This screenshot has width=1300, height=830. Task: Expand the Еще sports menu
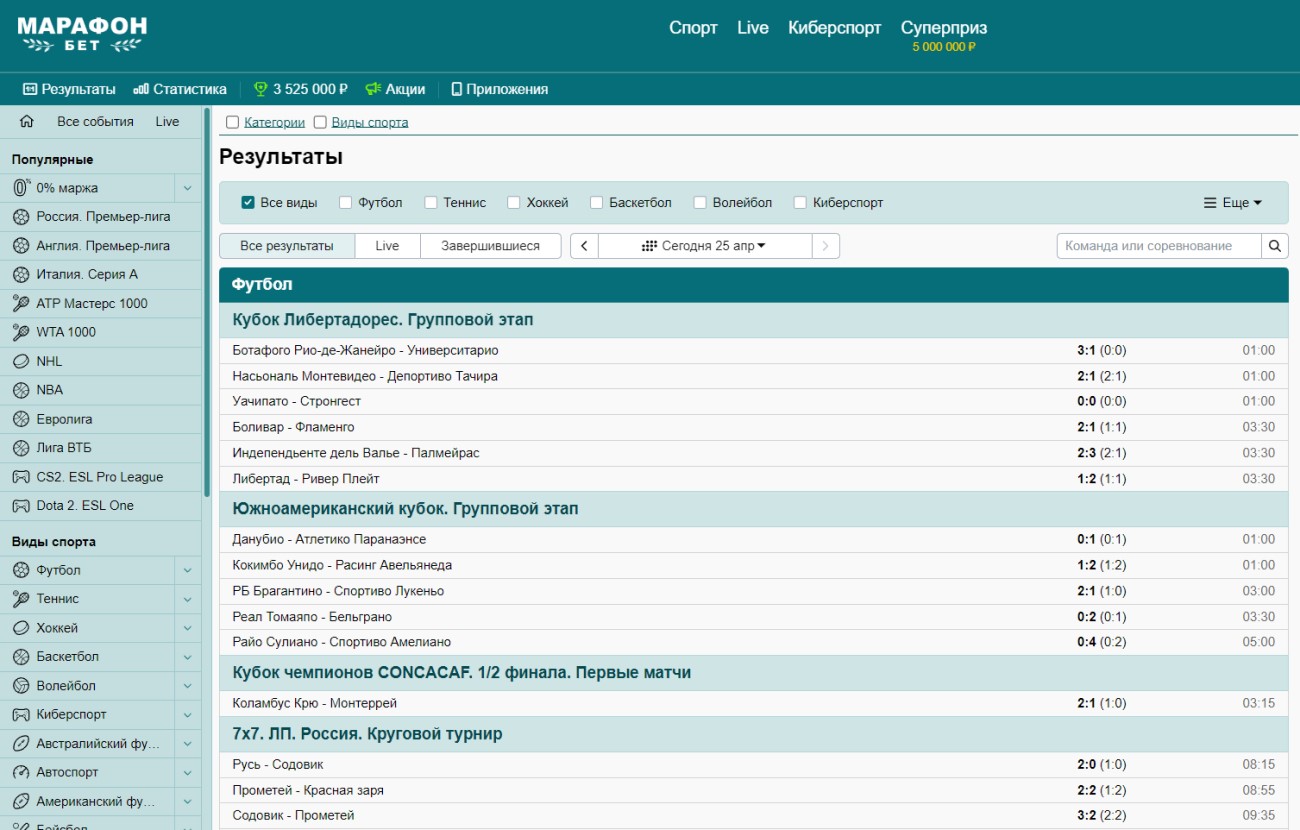point(1232,203)
